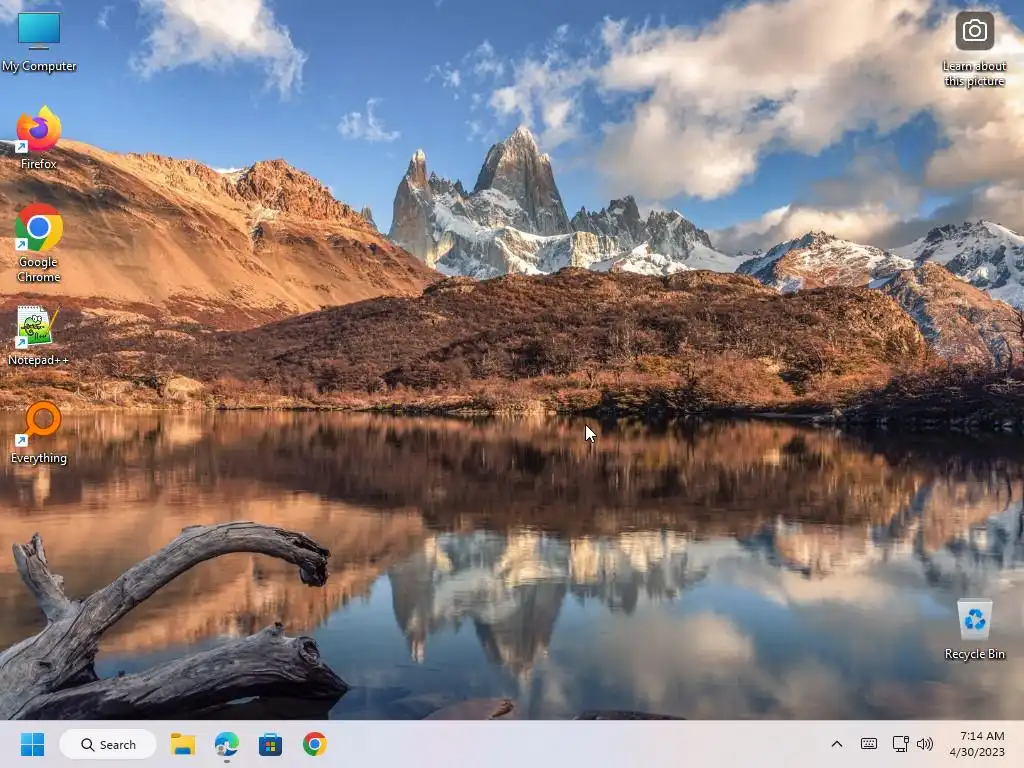
Task: Click the taskbar Search box
Action: (x=108, y=744)
